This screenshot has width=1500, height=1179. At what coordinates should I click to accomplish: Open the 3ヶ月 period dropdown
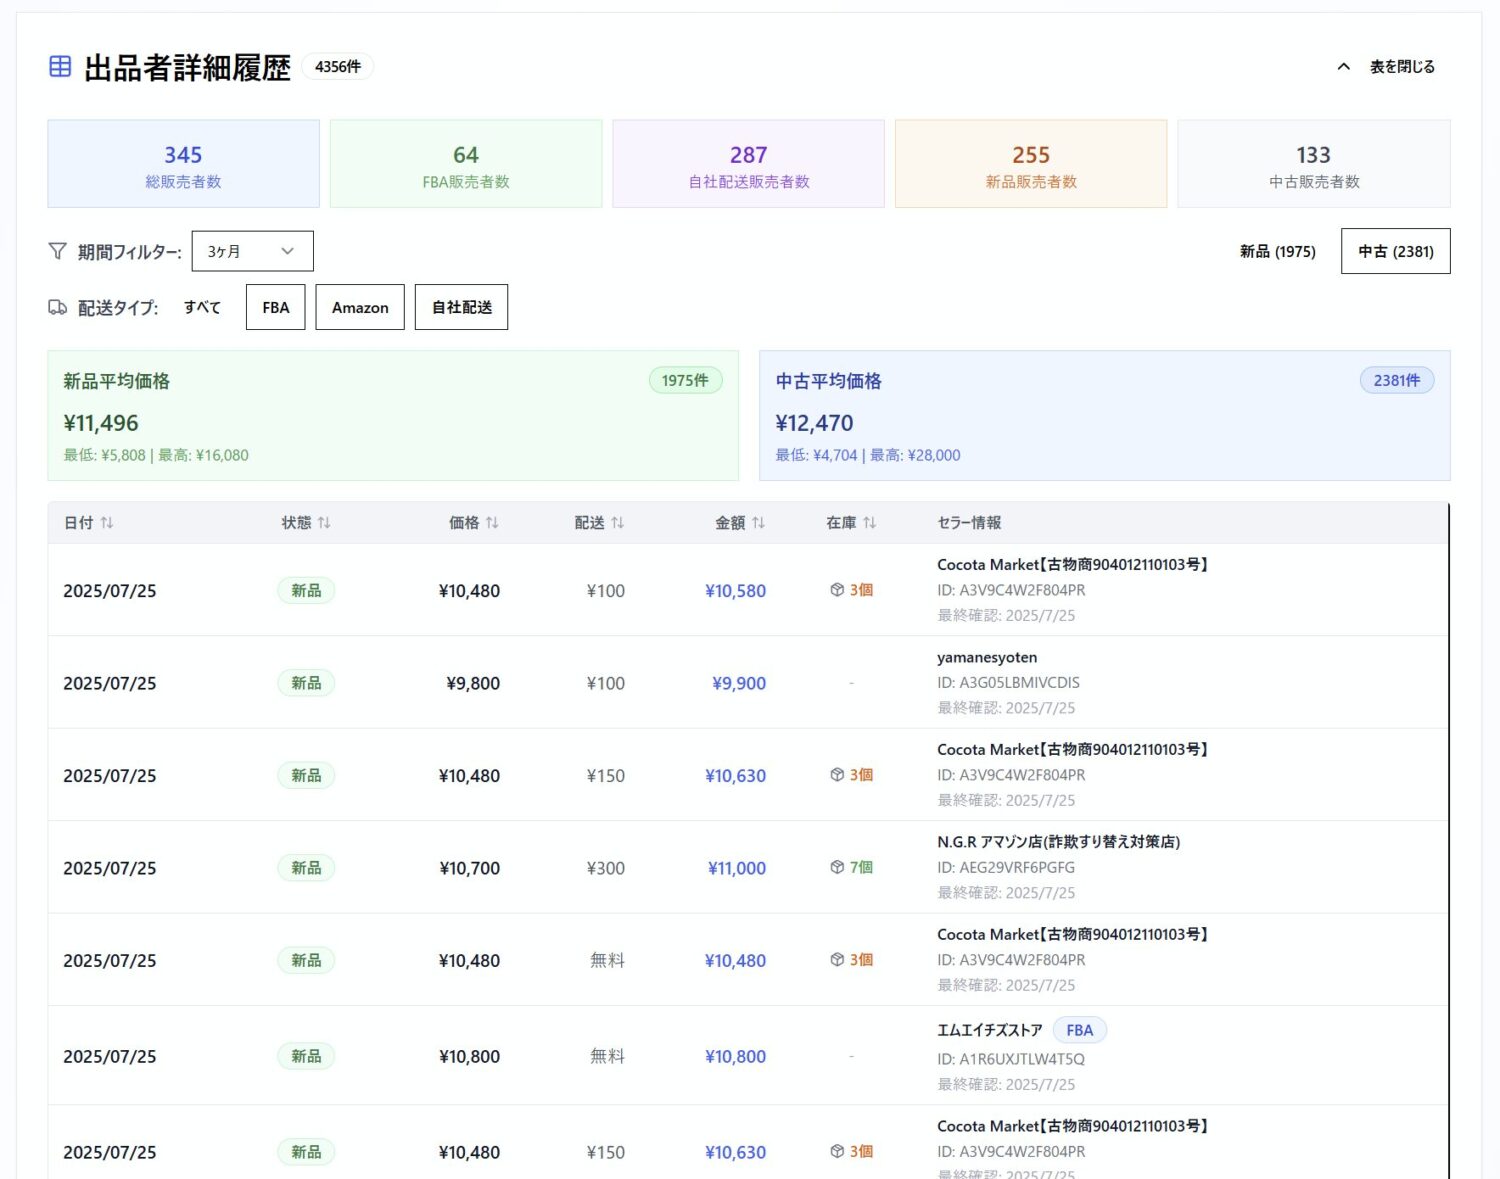[x=252, y=251]
